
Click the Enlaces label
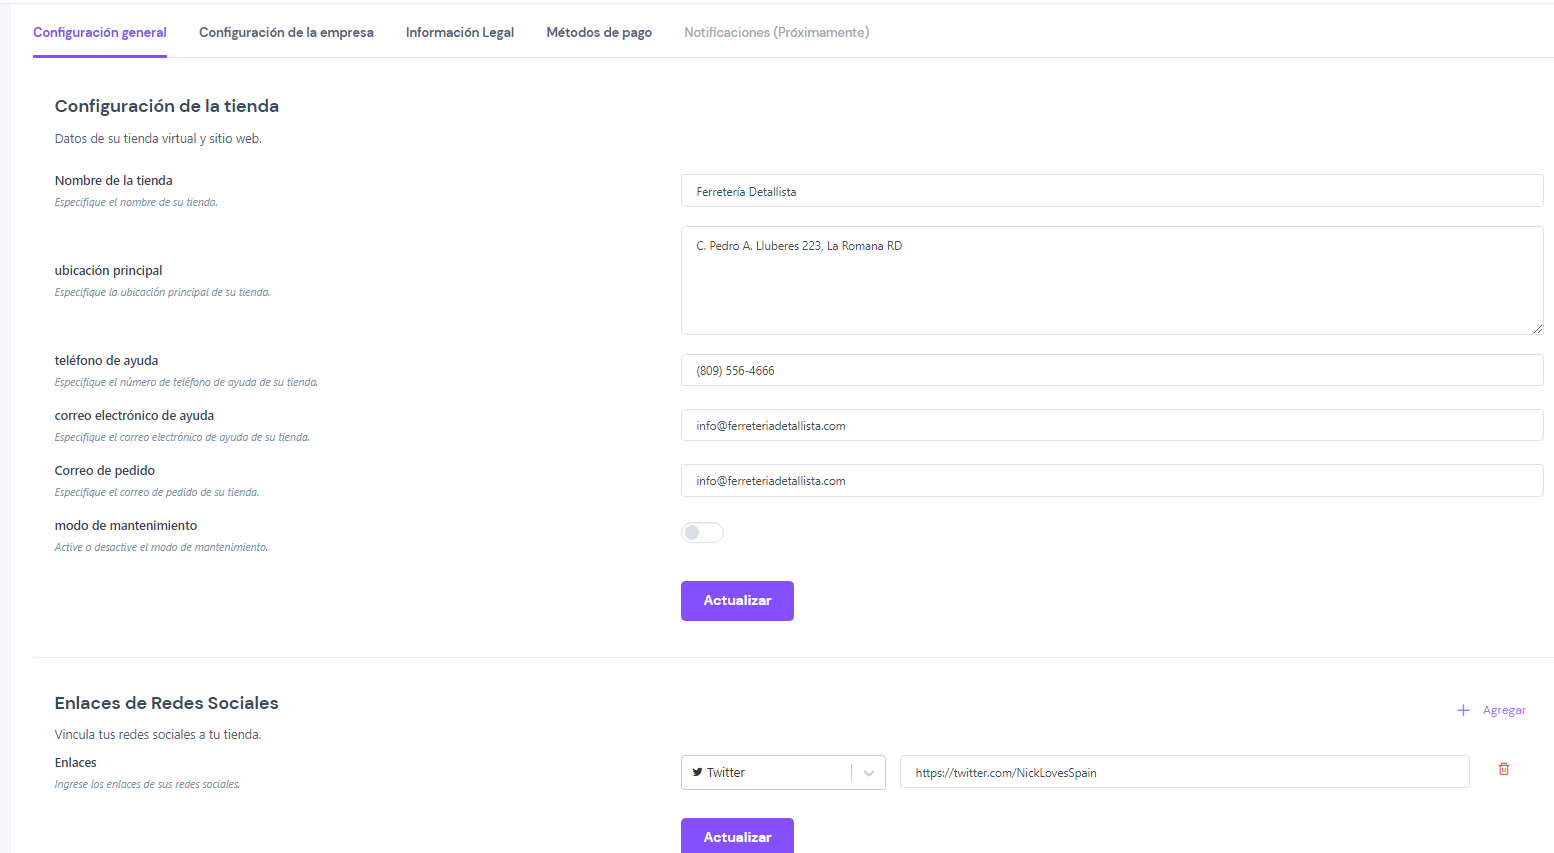pyautogui.click(x=76, y=762)
